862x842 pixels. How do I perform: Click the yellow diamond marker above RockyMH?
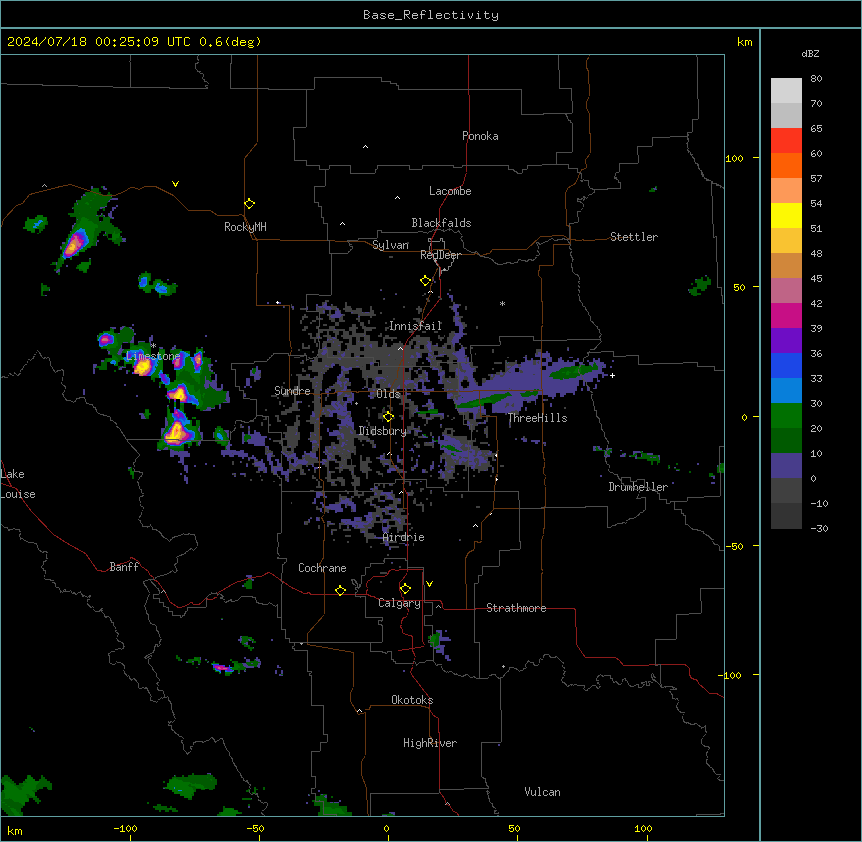coord(250,204)
